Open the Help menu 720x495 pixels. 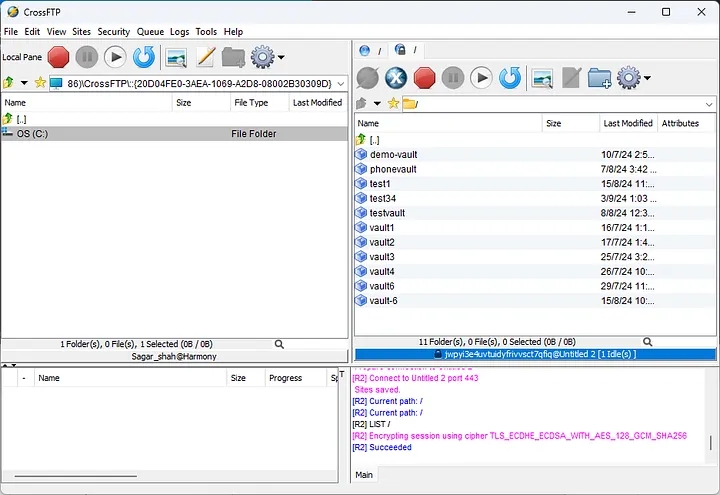coord(233,32)
